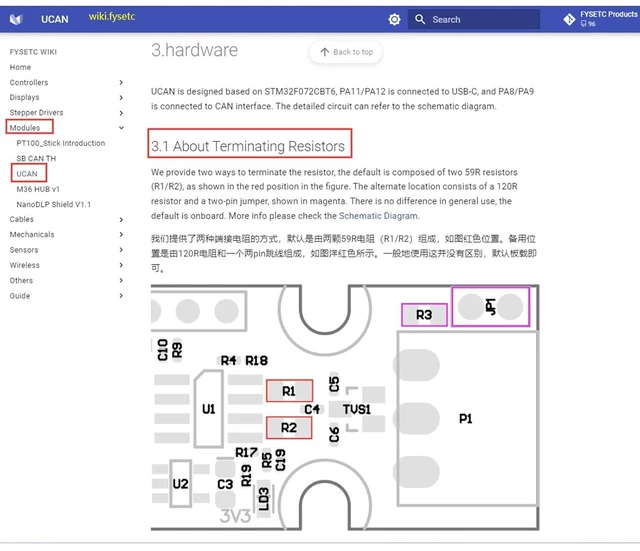Click the Stepper Drivers sidebar label
This screenshot has width=640, height=551.
(x=36, y=113)
